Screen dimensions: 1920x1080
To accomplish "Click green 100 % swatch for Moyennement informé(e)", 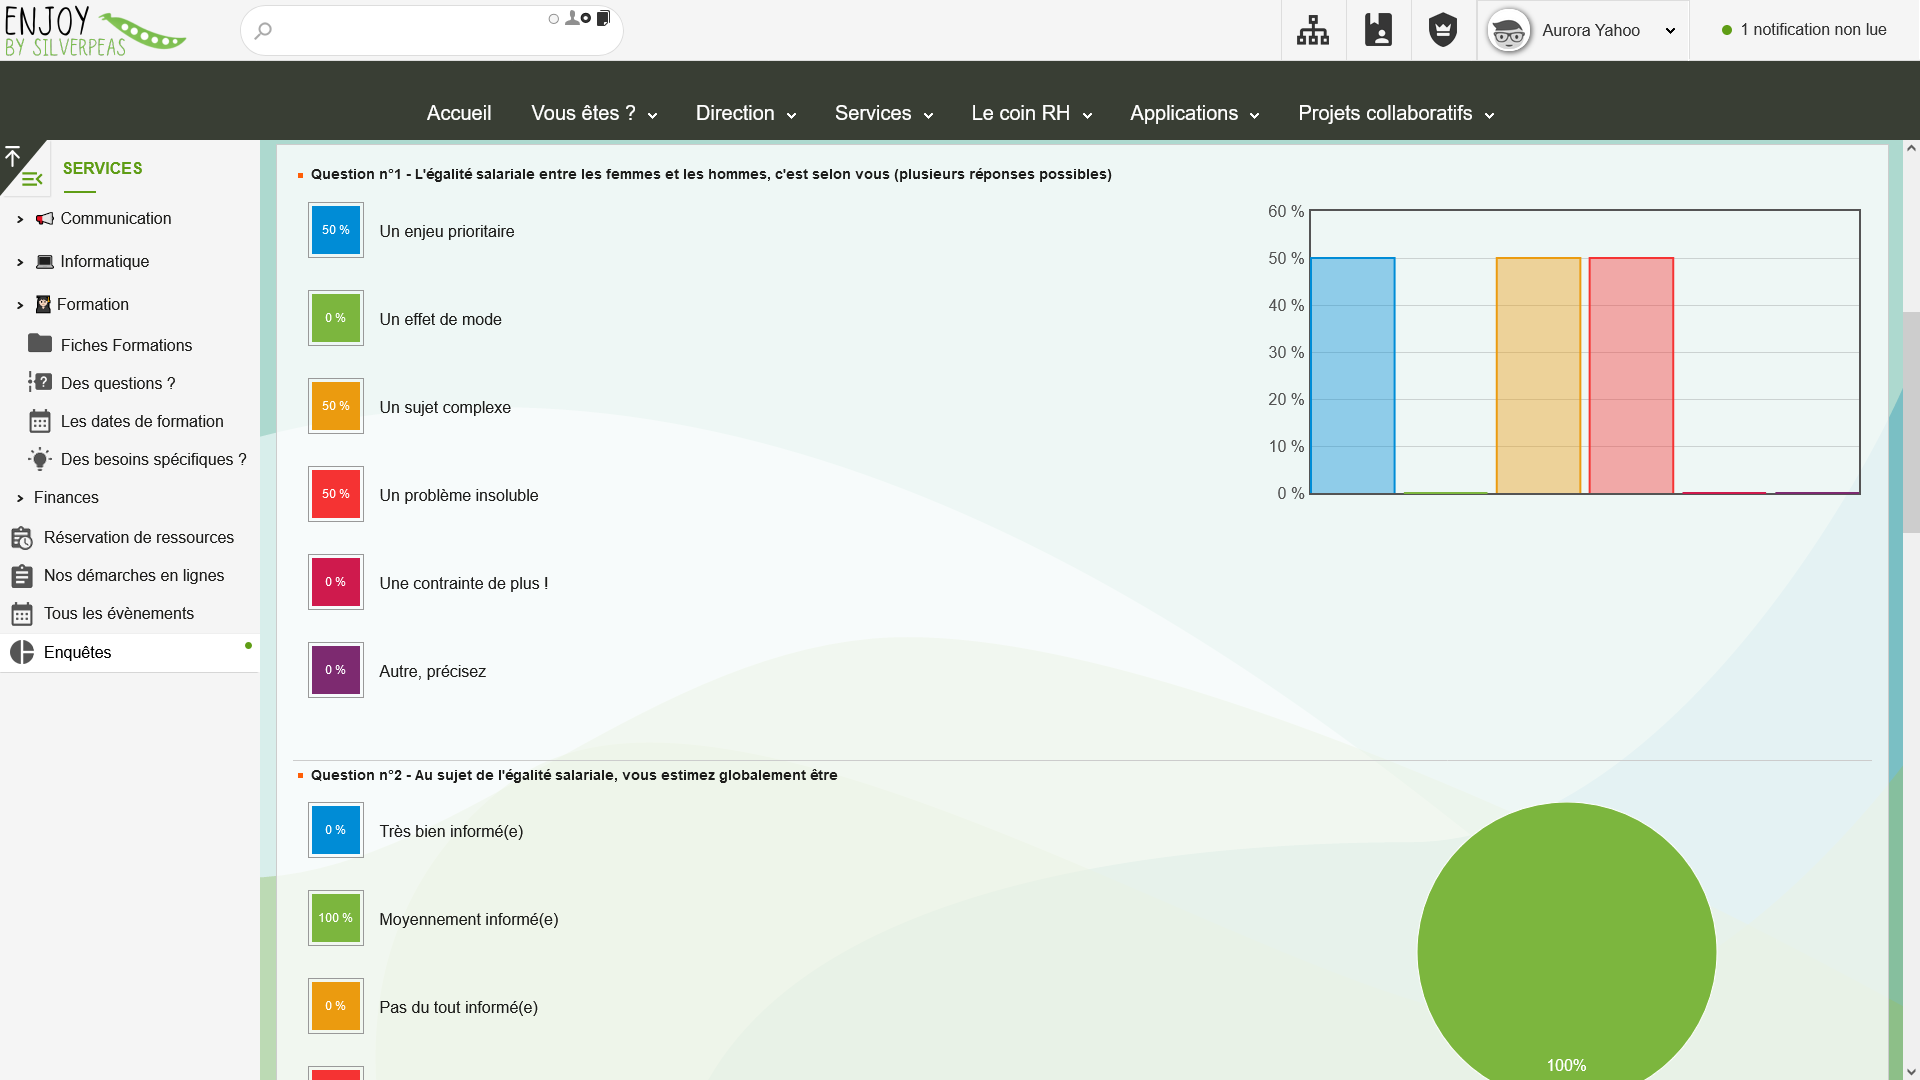I will click(x=336, y=918).
